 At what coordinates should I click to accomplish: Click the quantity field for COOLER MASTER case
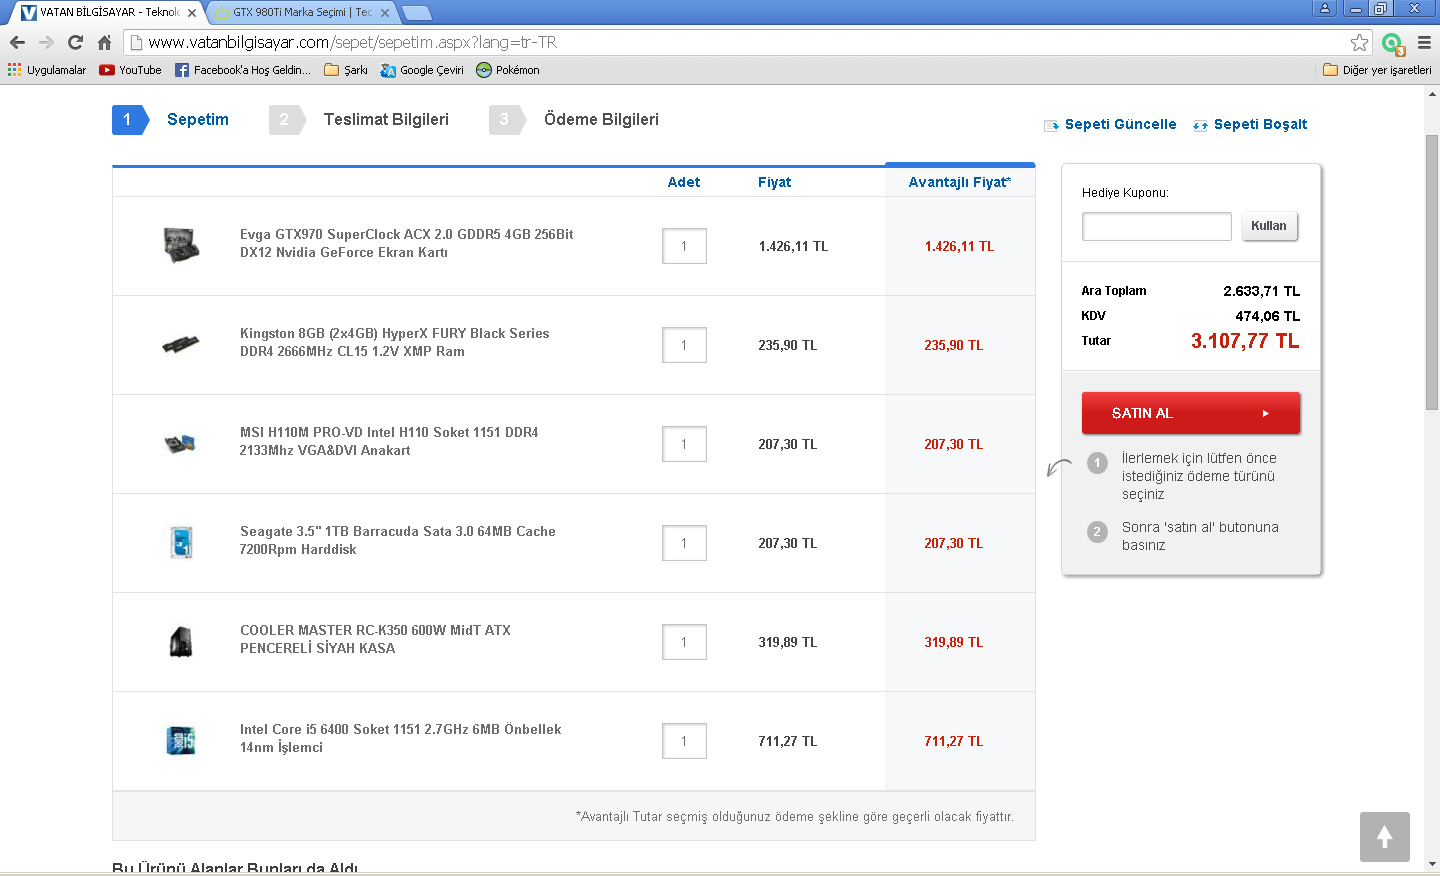[684, 642]
